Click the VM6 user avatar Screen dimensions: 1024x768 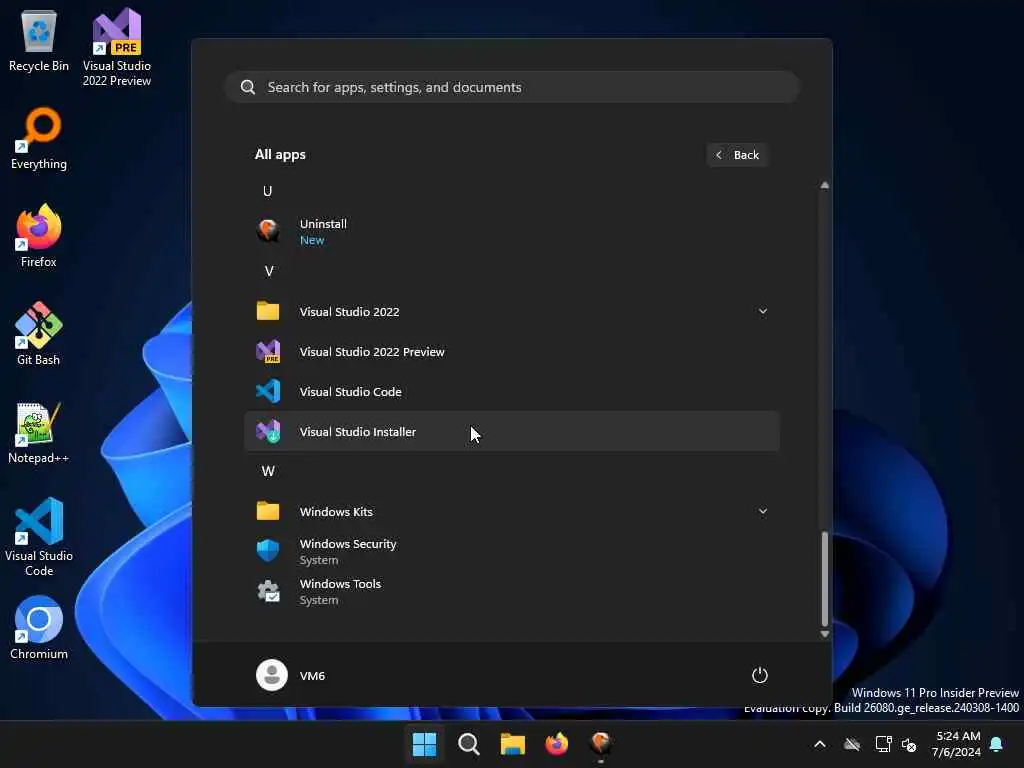tap(272, 675)
